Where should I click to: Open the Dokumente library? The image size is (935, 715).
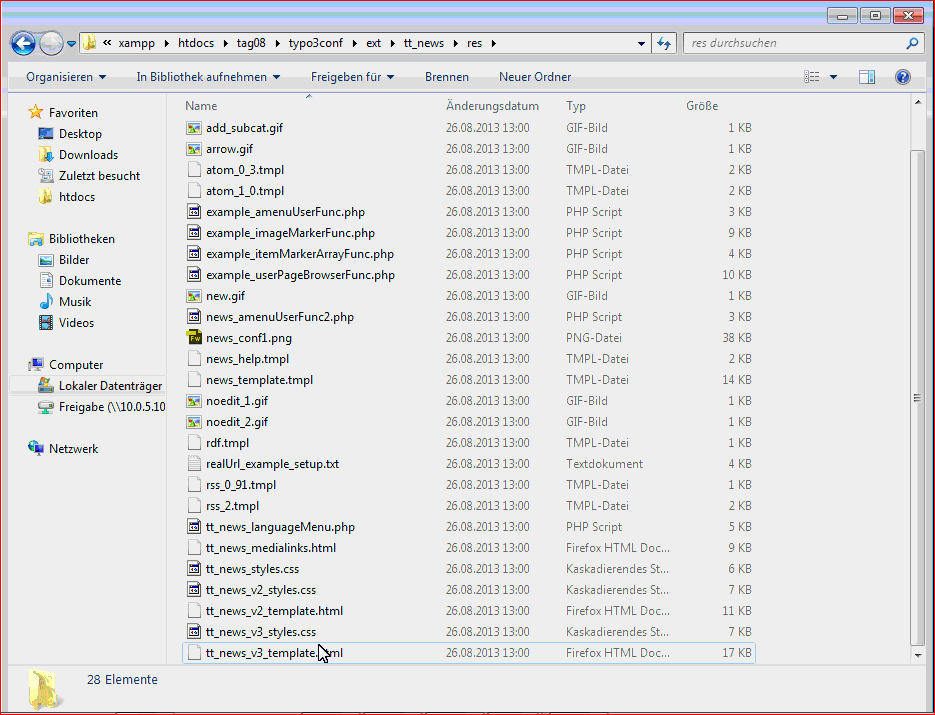pyautogui.click(x=89, y=281)
